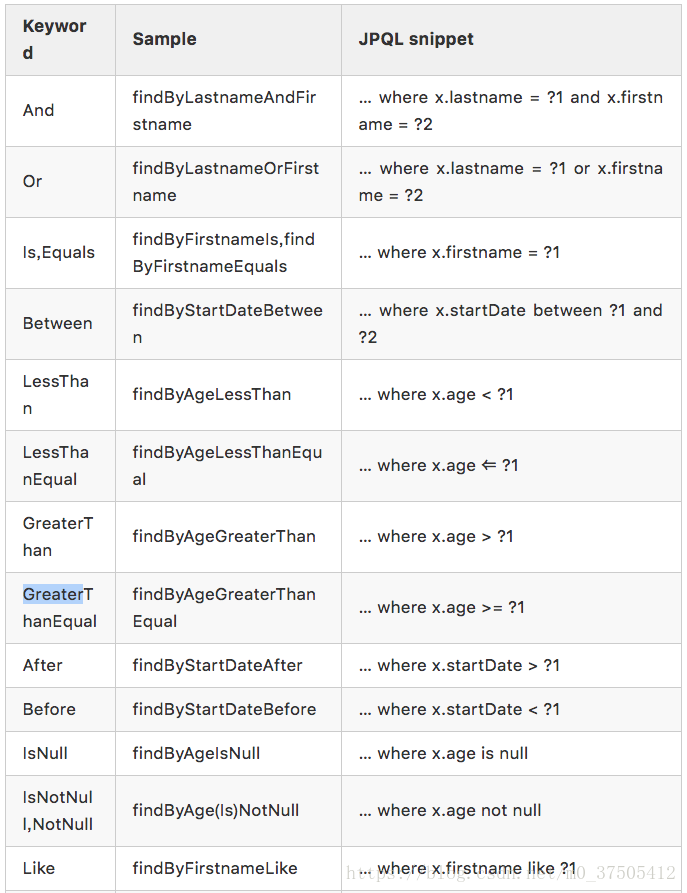Select the findByStartDateAfter sample cell
Image resolution: width=687 pixels, height=893 pixels.
click(228, 666)
